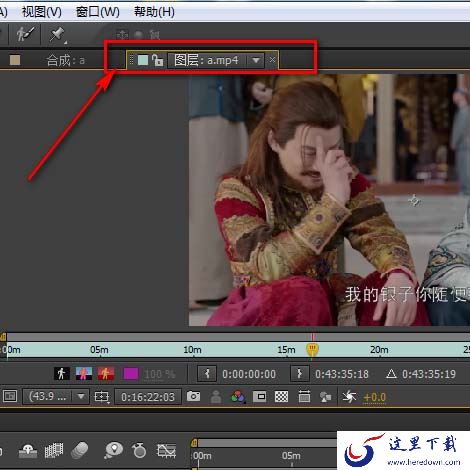This screenshot has width=470, height=470.
Task: Select the Puppet Pin tool
Action: point(57,34)
